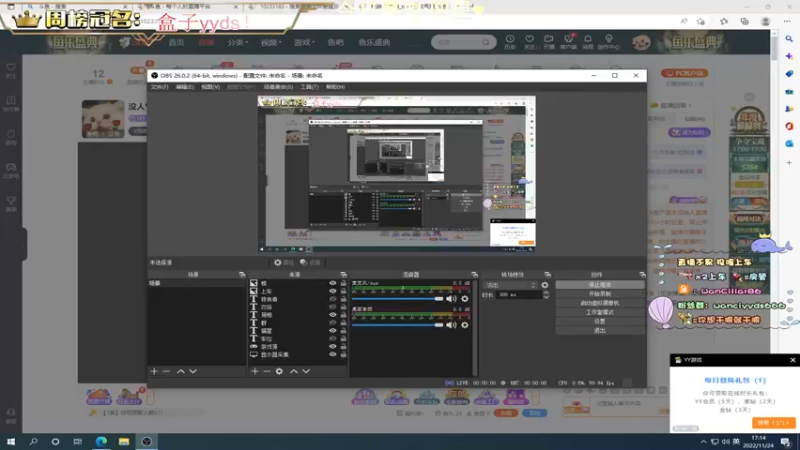Add a new source with the plus icon

pyautogui.click(x=255, y=371)
